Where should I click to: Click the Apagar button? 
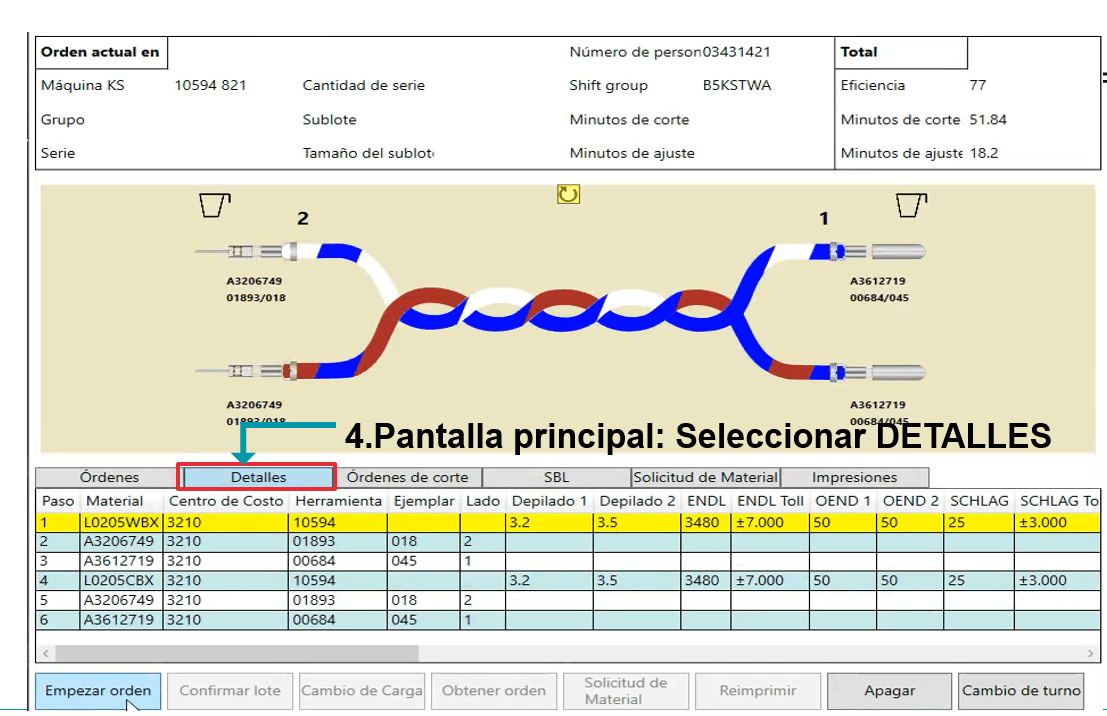(x=890, y=691)
